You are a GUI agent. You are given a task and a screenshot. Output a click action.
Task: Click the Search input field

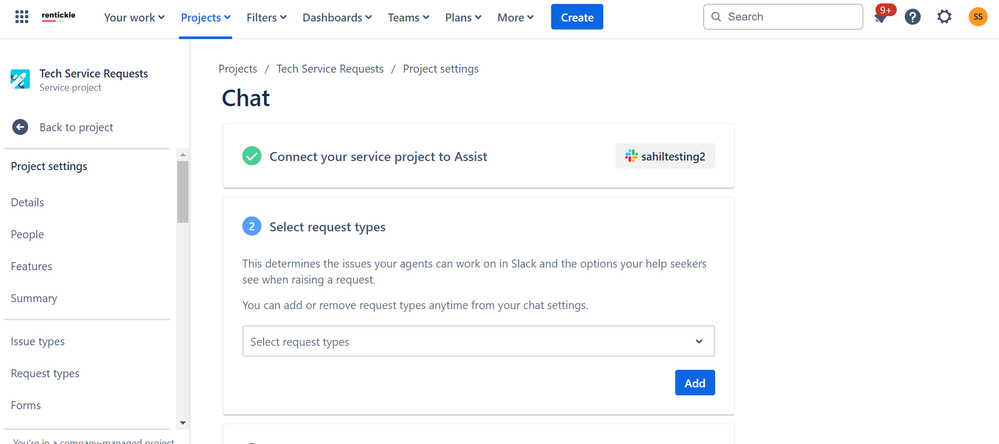coord(783,17)
